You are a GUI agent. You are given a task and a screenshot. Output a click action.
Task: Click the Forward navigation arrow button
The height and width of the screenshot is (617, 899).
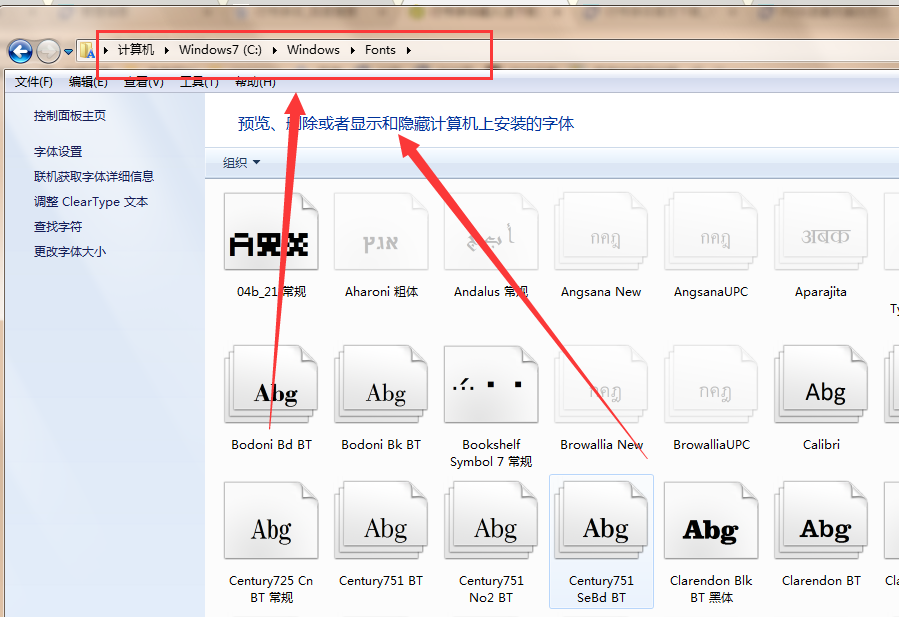(48, 52)
